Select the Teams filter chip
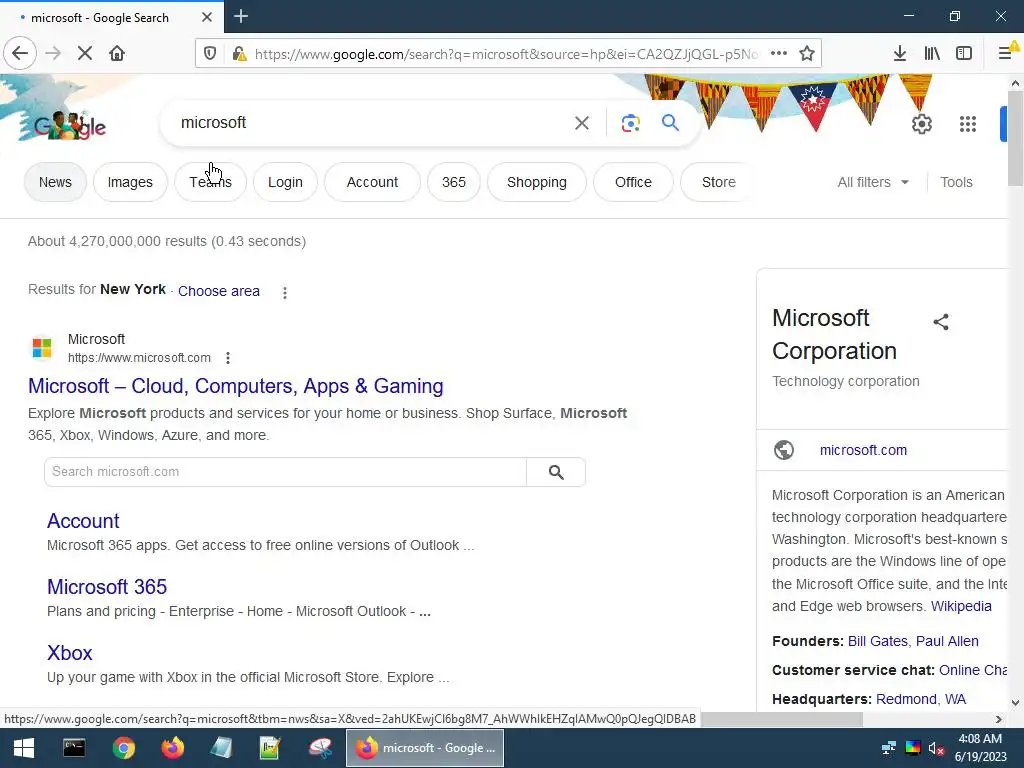The width and height of the screenshot is (1024, 768). pos(210,182)
